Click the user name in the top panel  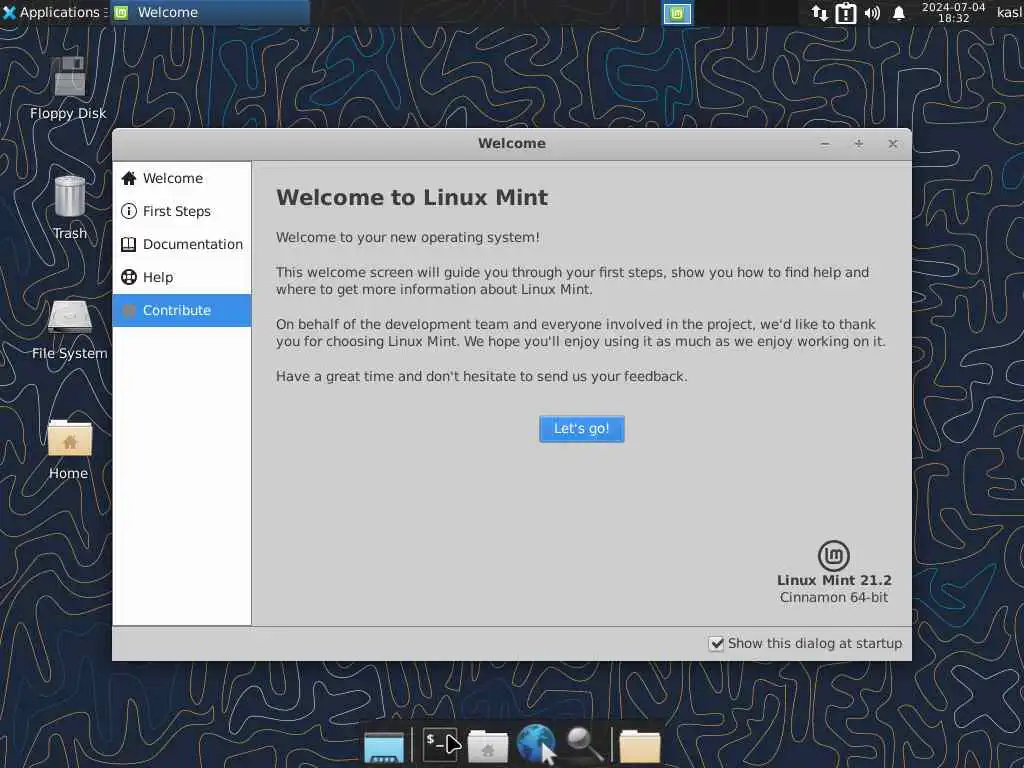[1010, 12]
